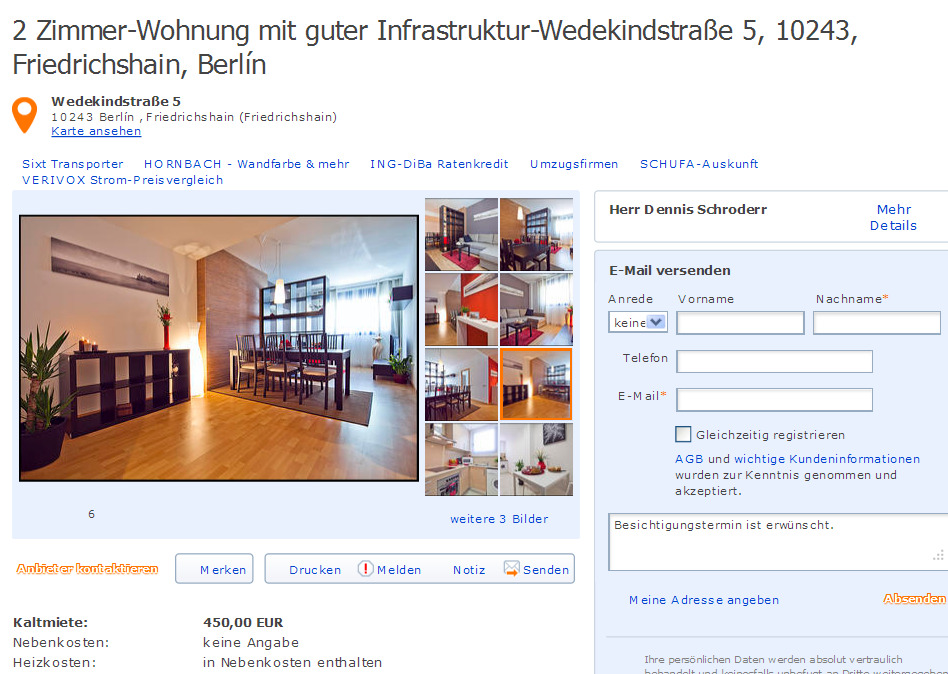Viewport: 948px width, 674px height.
Task: Click the text area resize grip
Action: 938,556
